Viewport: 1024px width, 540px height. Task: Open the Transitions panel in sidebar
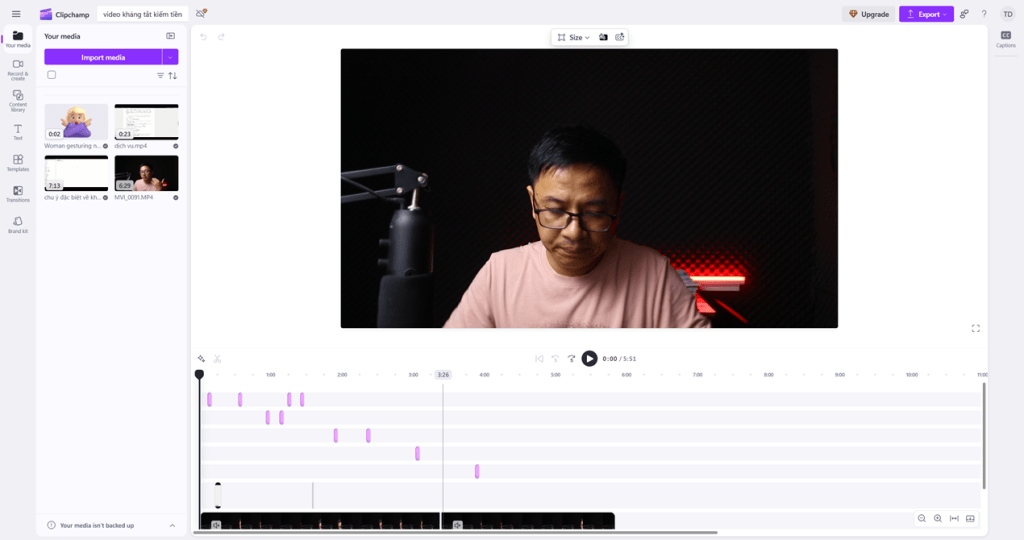click(17, 193)
